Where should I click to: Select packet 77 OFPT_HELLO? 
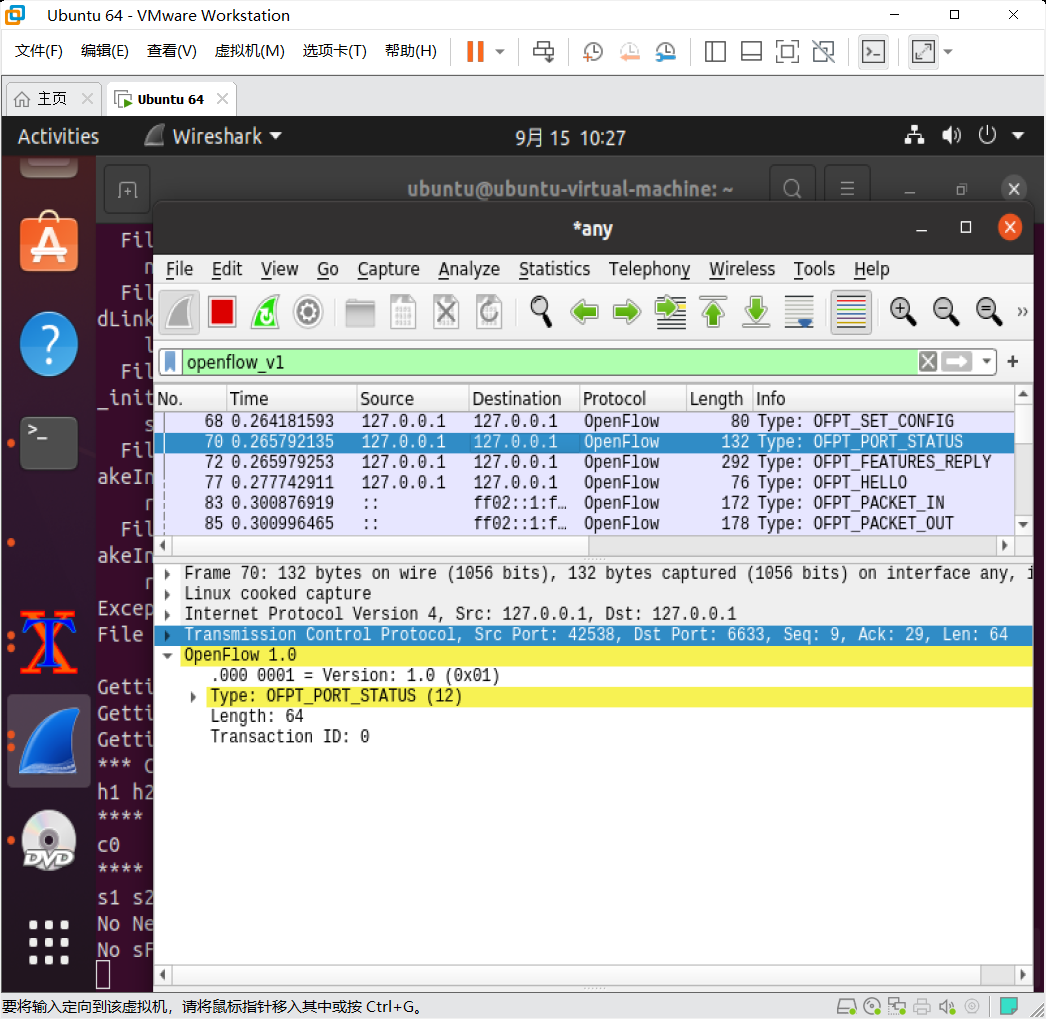click(584, 483)
